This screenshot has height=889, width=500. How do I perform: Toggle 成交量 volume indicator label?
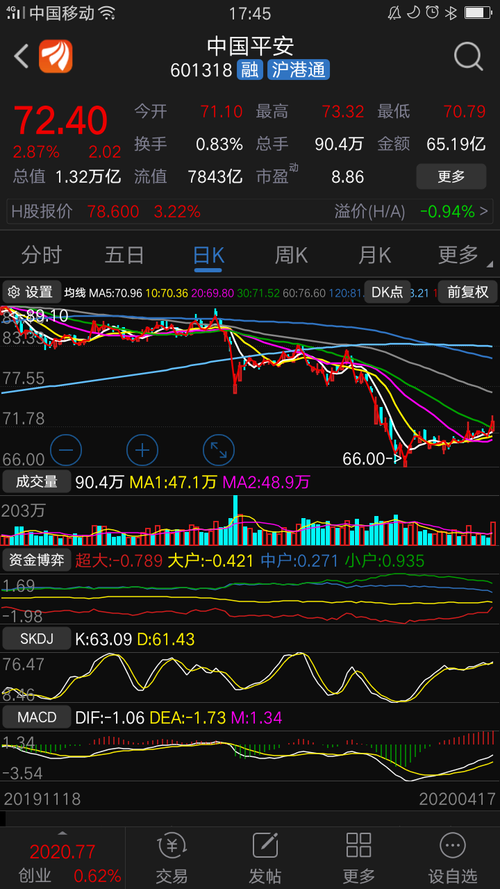(x=36, y=482)
